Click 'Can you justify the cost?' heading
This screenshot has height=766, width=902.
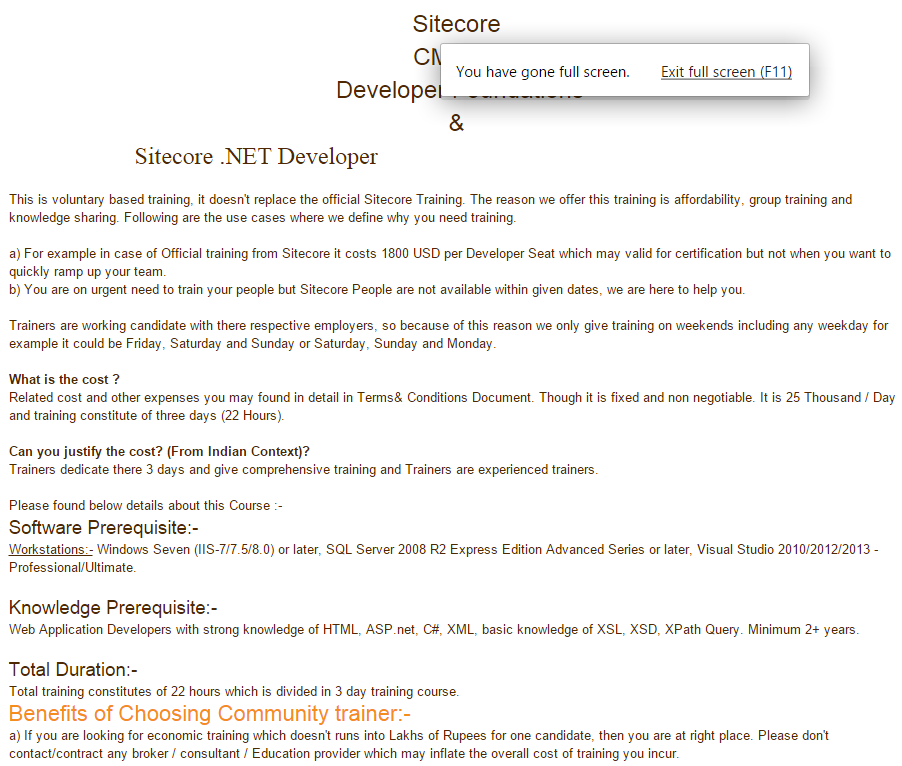[159, 451]
